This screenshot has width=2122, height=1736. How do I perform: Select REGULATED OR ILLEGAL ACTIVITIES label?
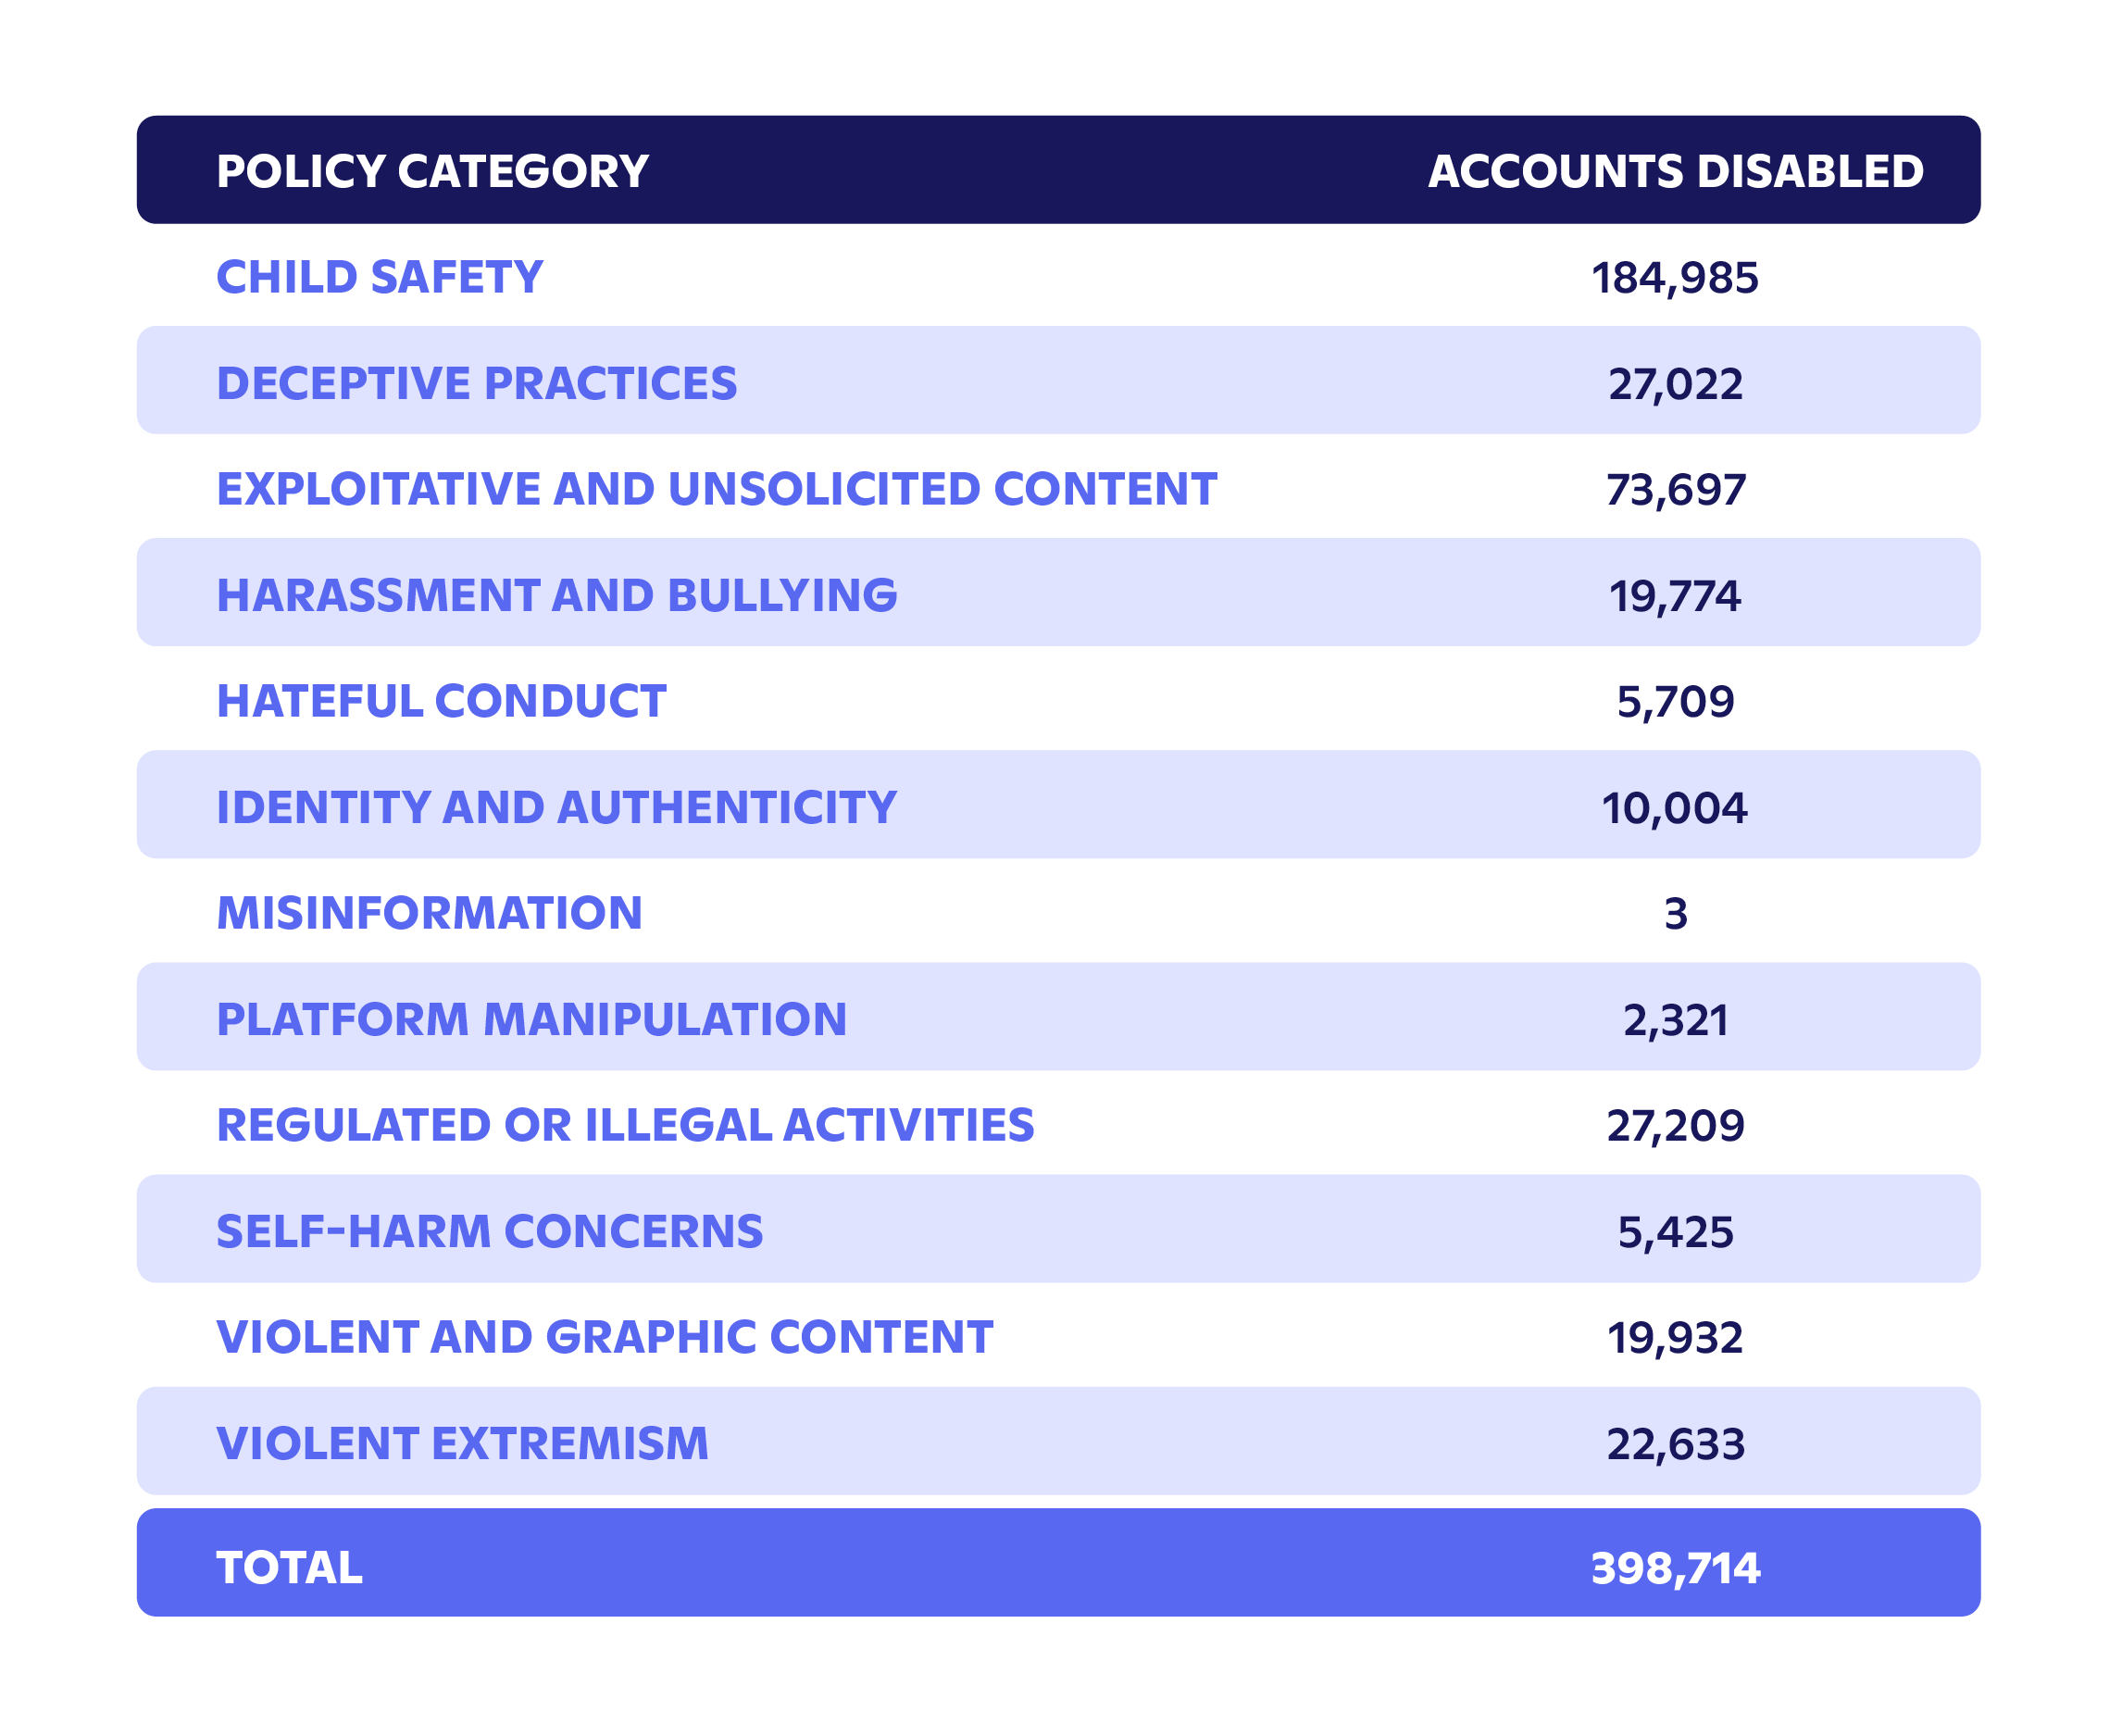click(625, 1125)
